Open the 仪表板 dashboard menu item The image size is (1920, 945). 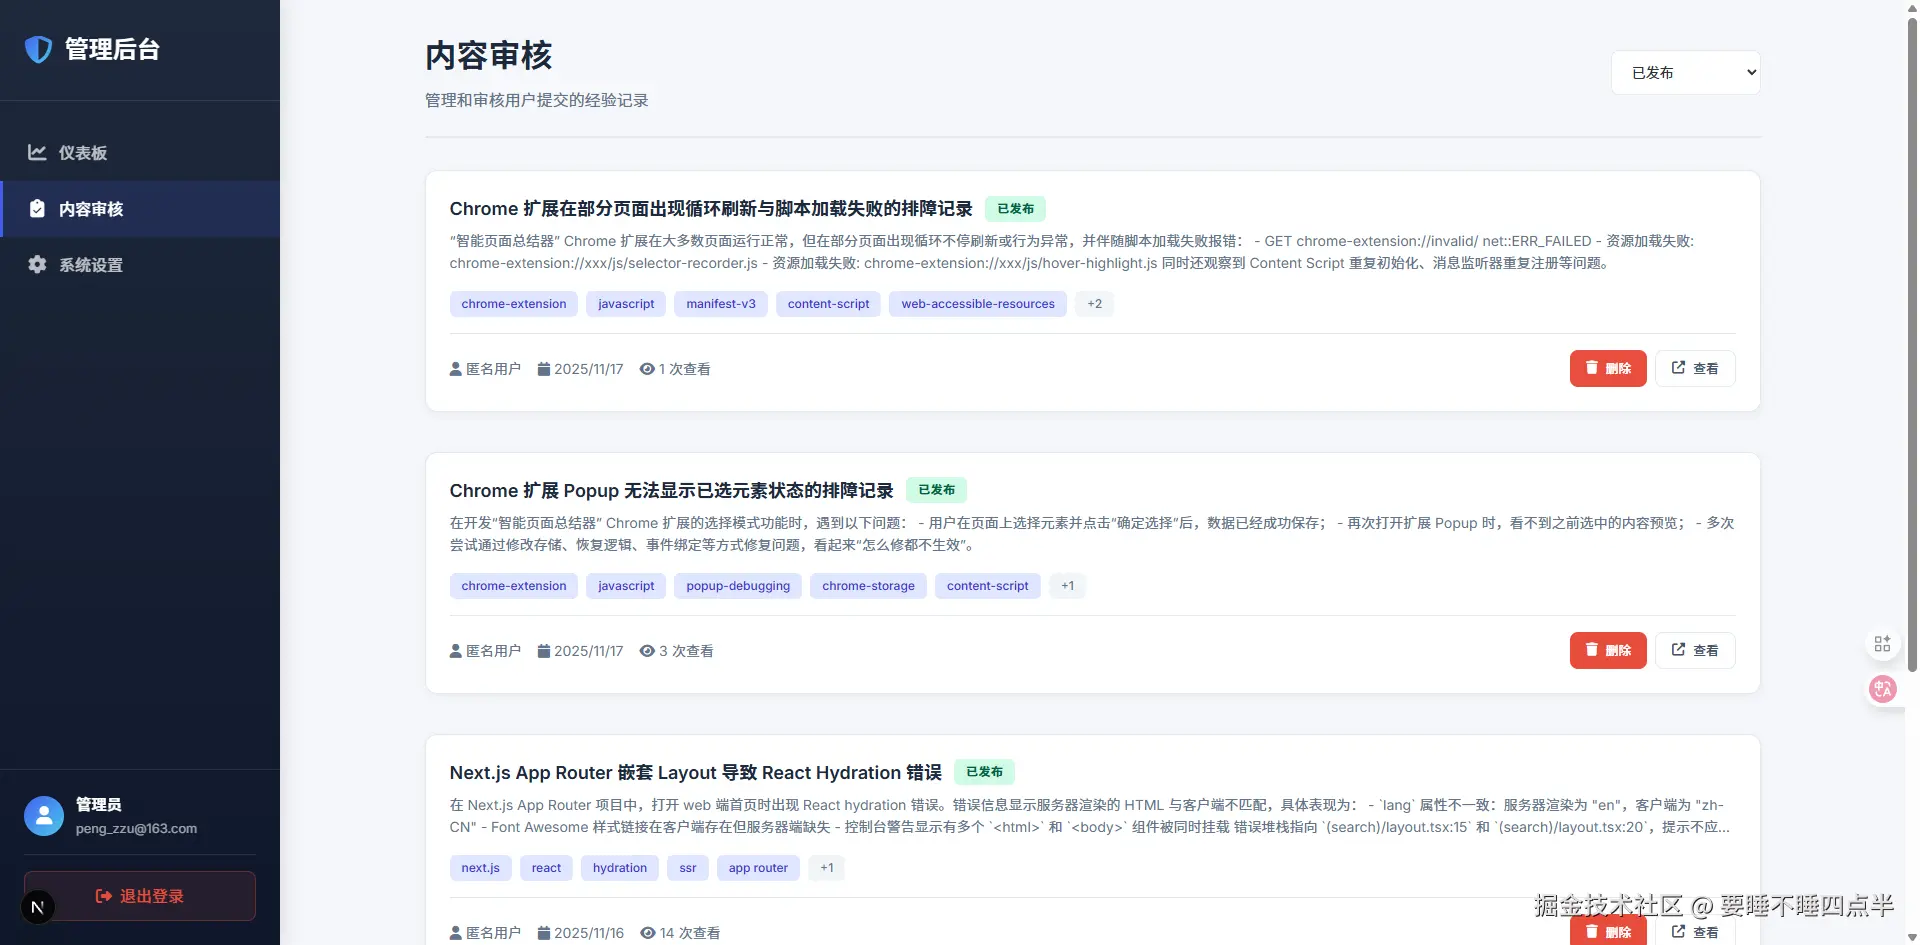click(x=140, y=153)
